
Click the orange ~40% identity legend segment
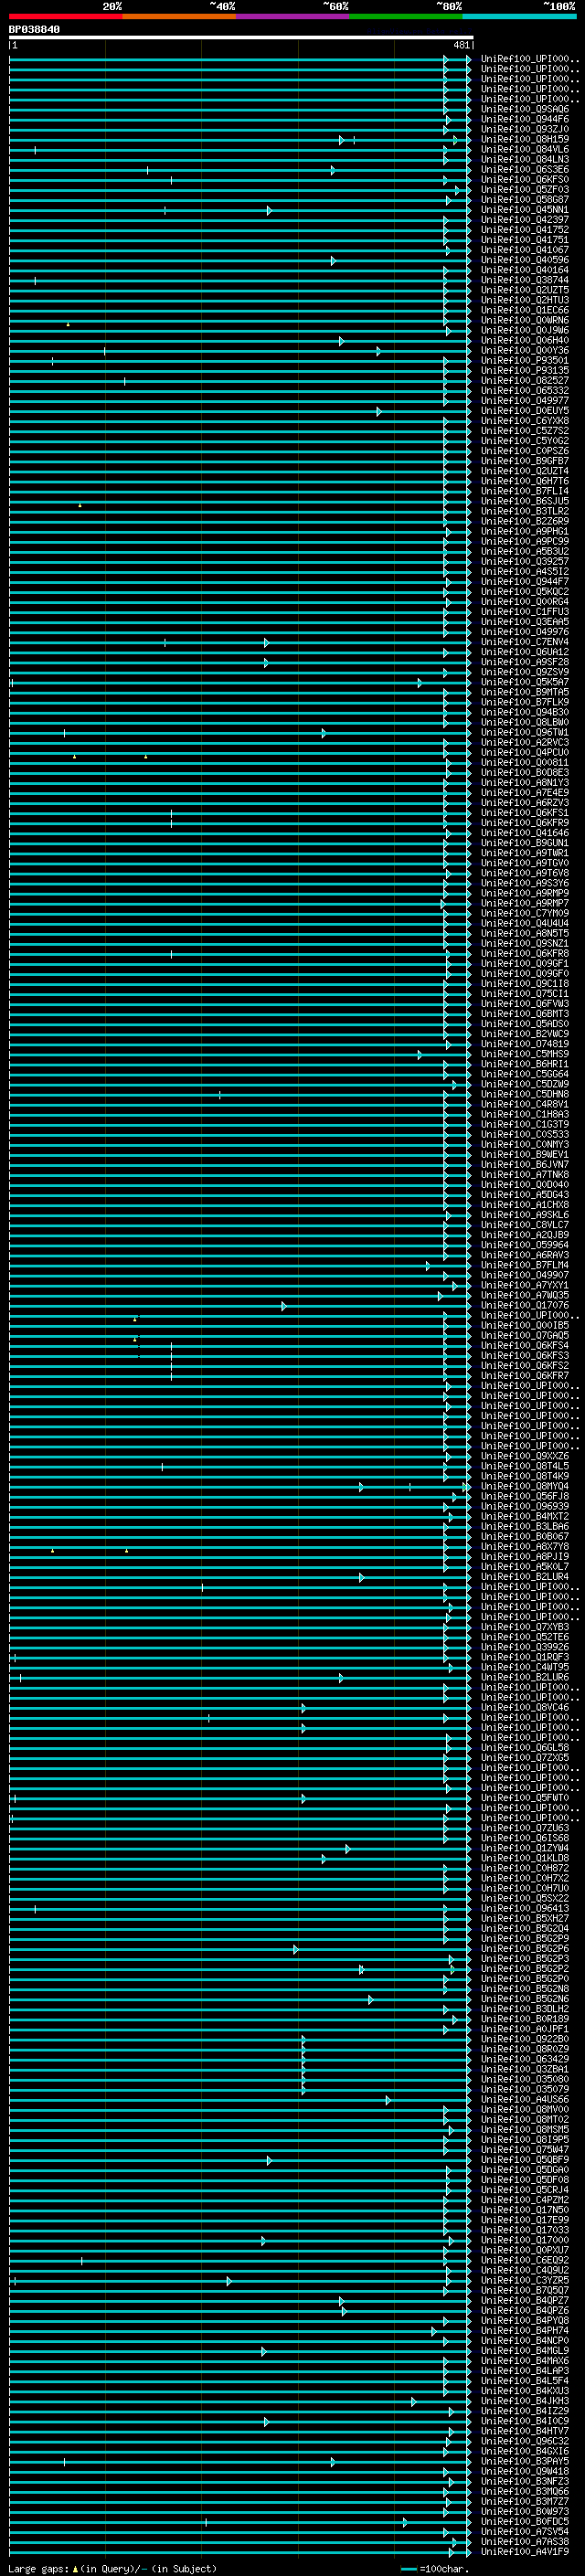(x=179, y=16)
